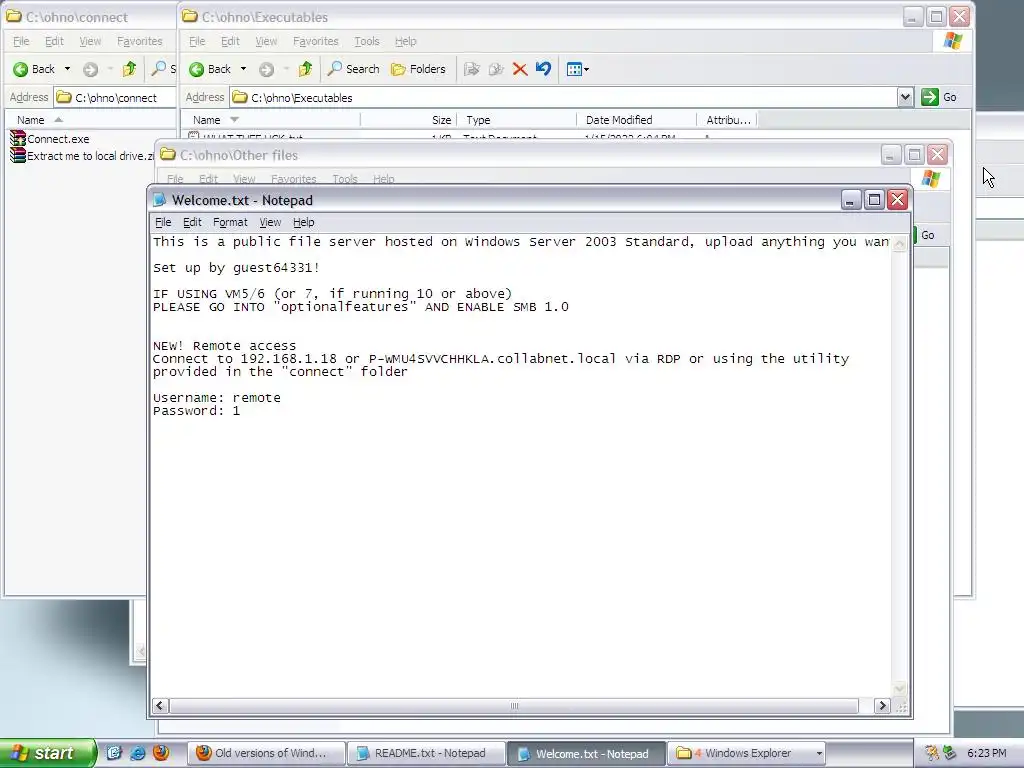Click connect window address field path

click(116, 98)
